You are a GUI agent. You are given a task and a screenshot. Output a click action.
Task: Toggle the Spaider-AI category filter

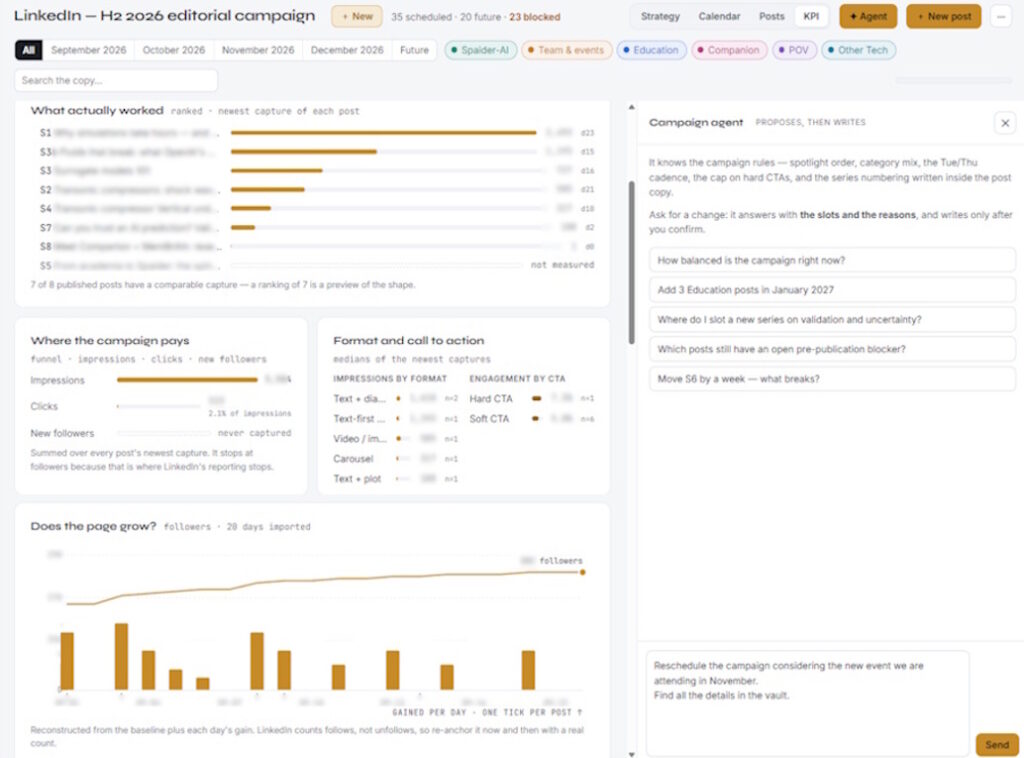click(x=481, y=50)
